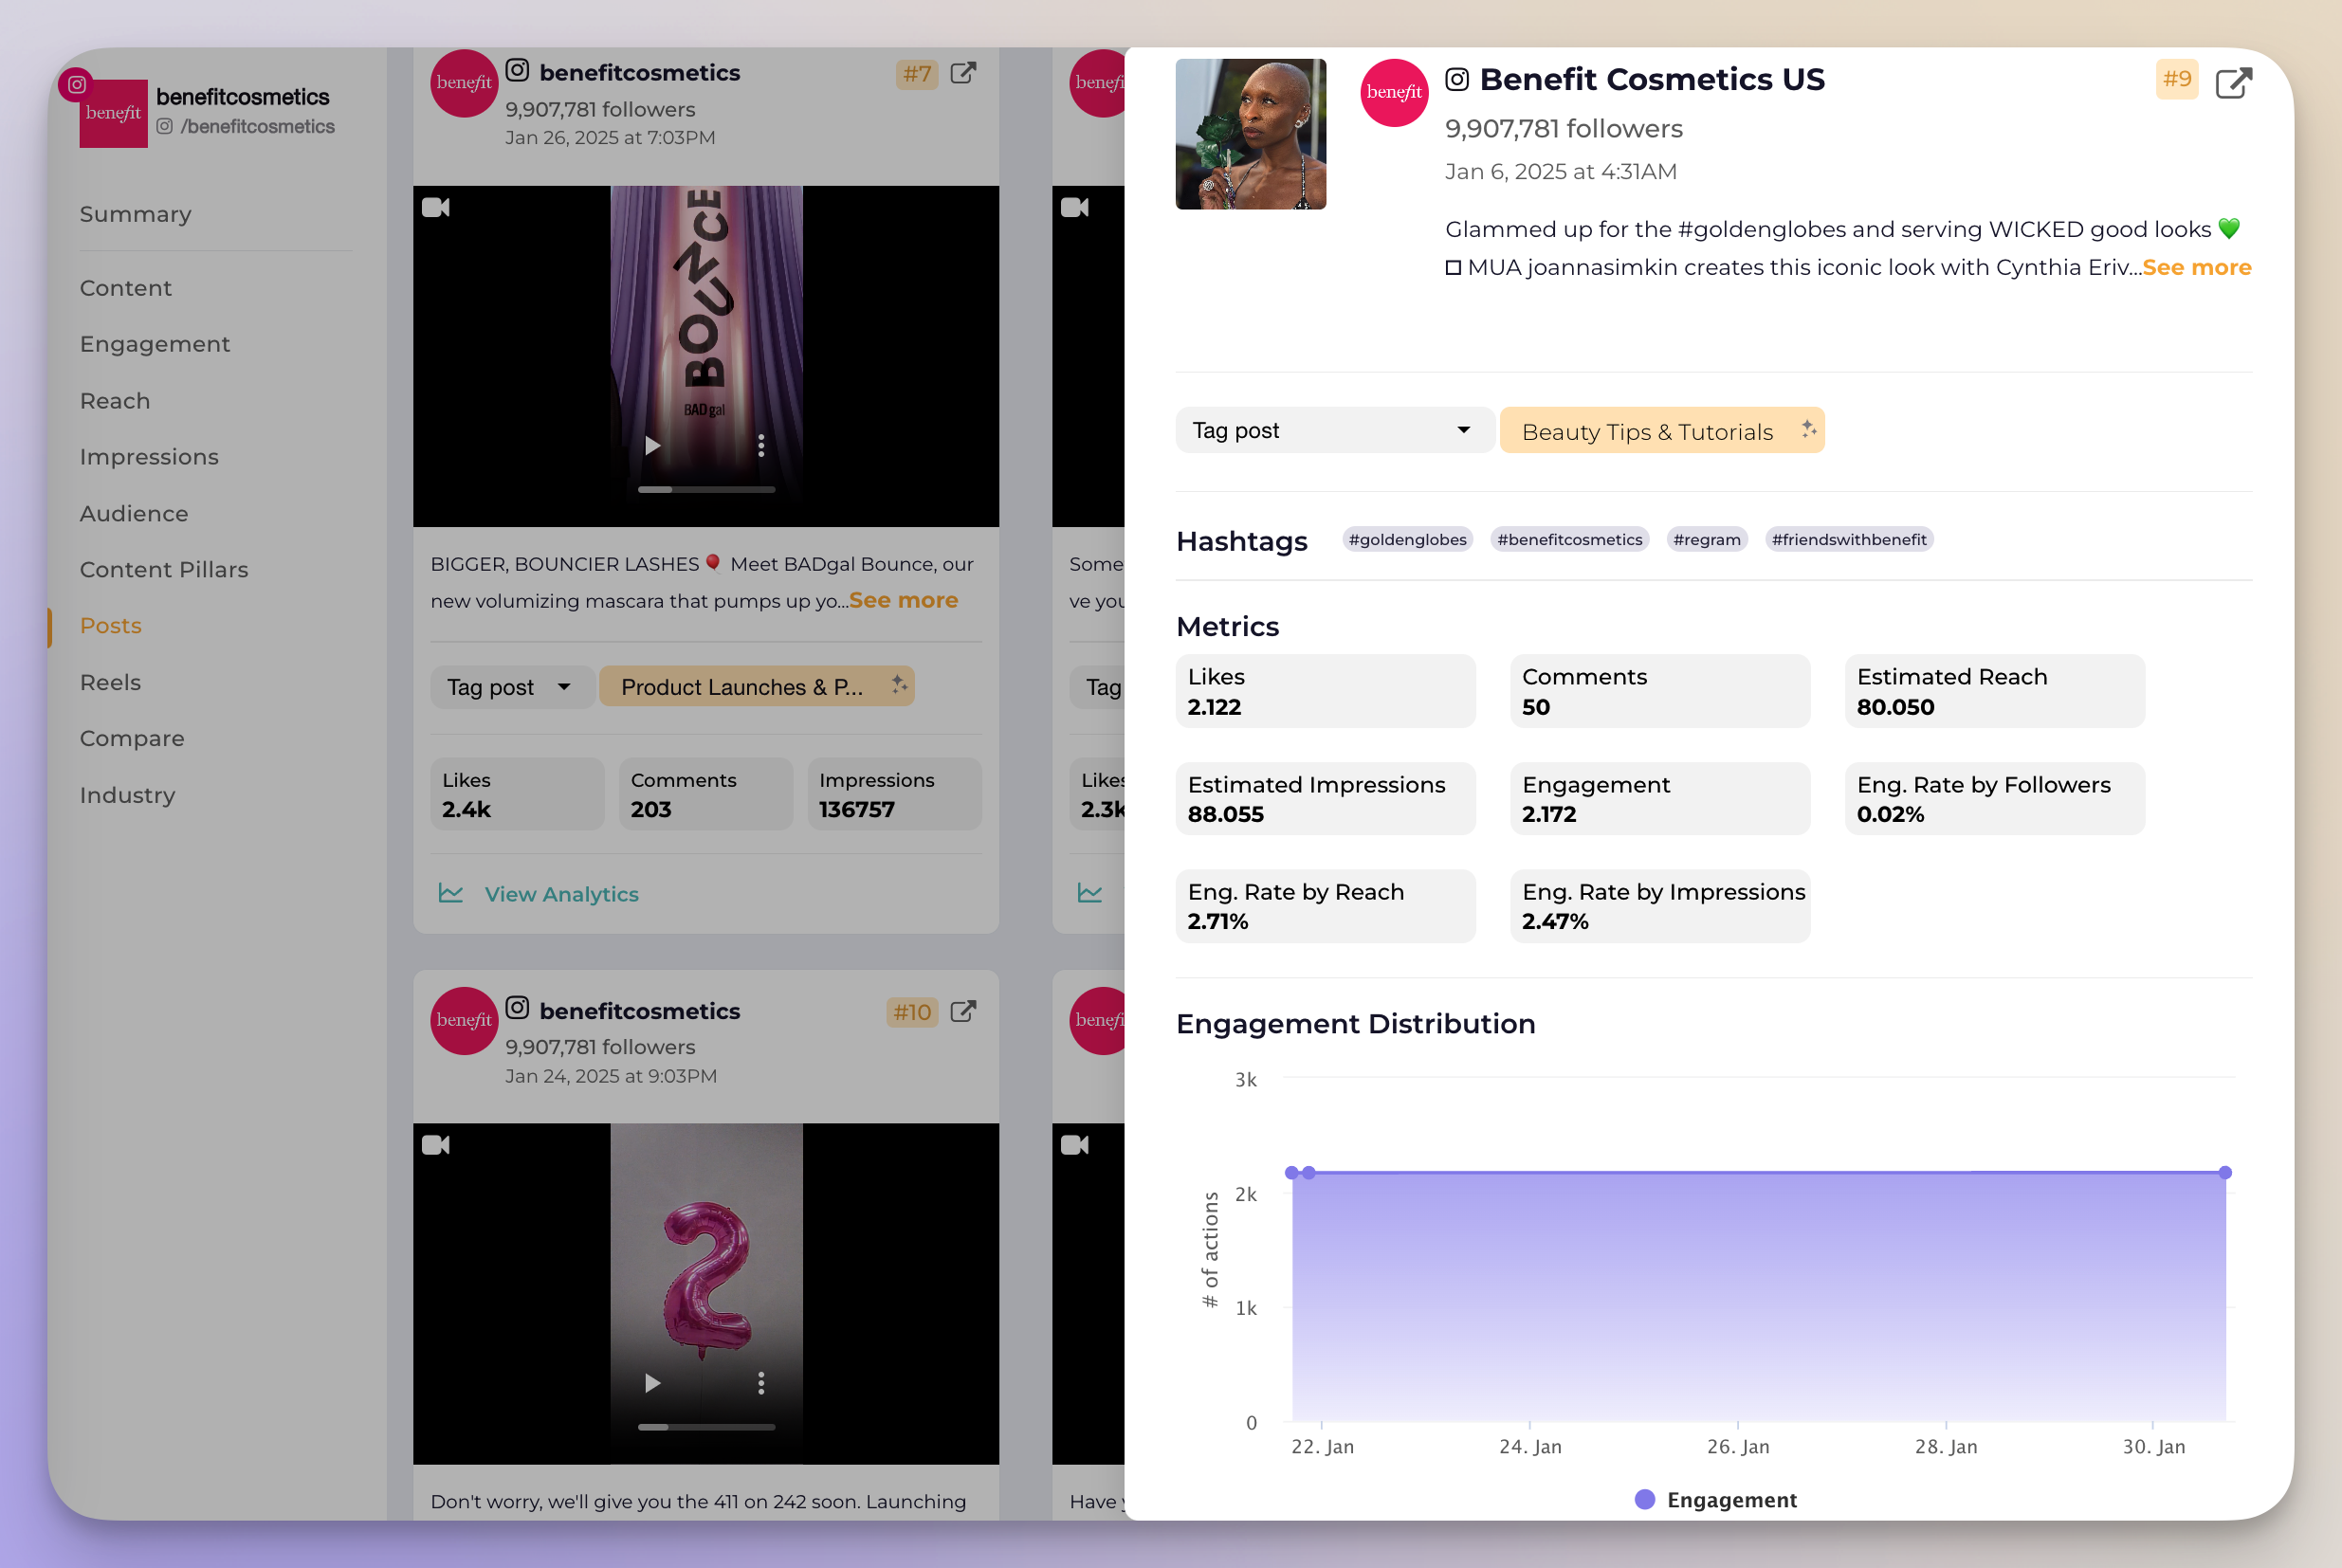Click the play button on the number 2 balloon video
The width and height of the screenshot is (2342, 1568).
pos(651,1382)
